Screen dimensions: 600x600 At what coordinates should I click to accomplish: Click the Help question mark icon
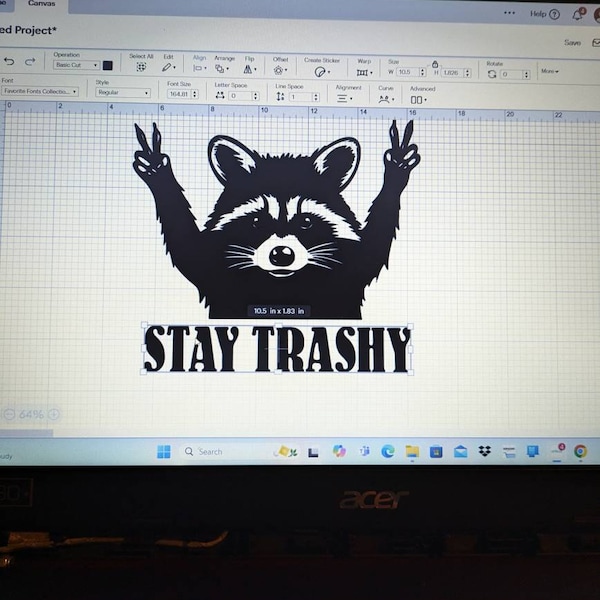pyautogui.click(x=554, y=15)
